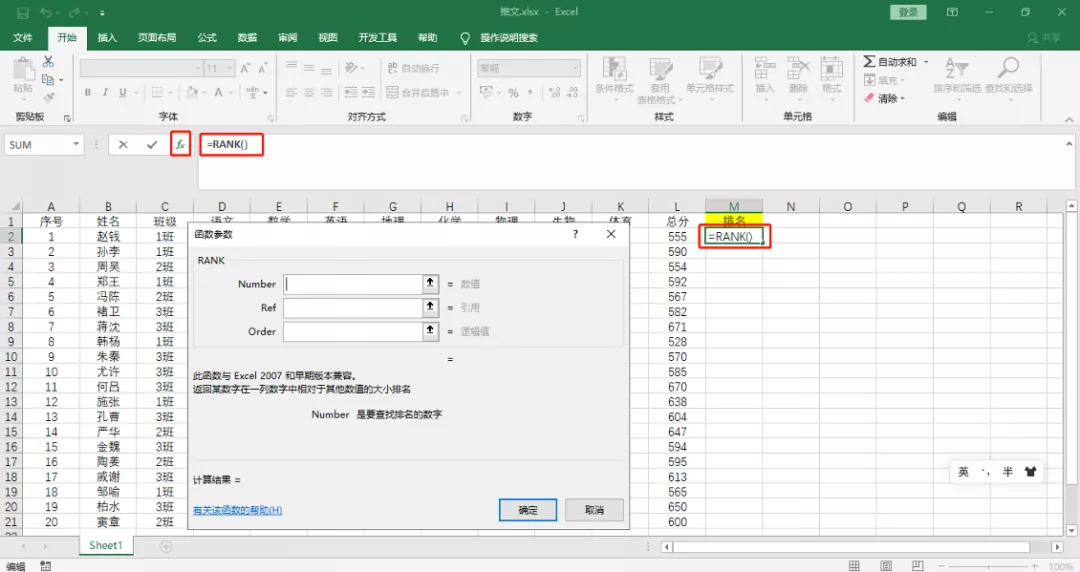
Task: Click the dialog question mark help icon
Action: point(576,234)
